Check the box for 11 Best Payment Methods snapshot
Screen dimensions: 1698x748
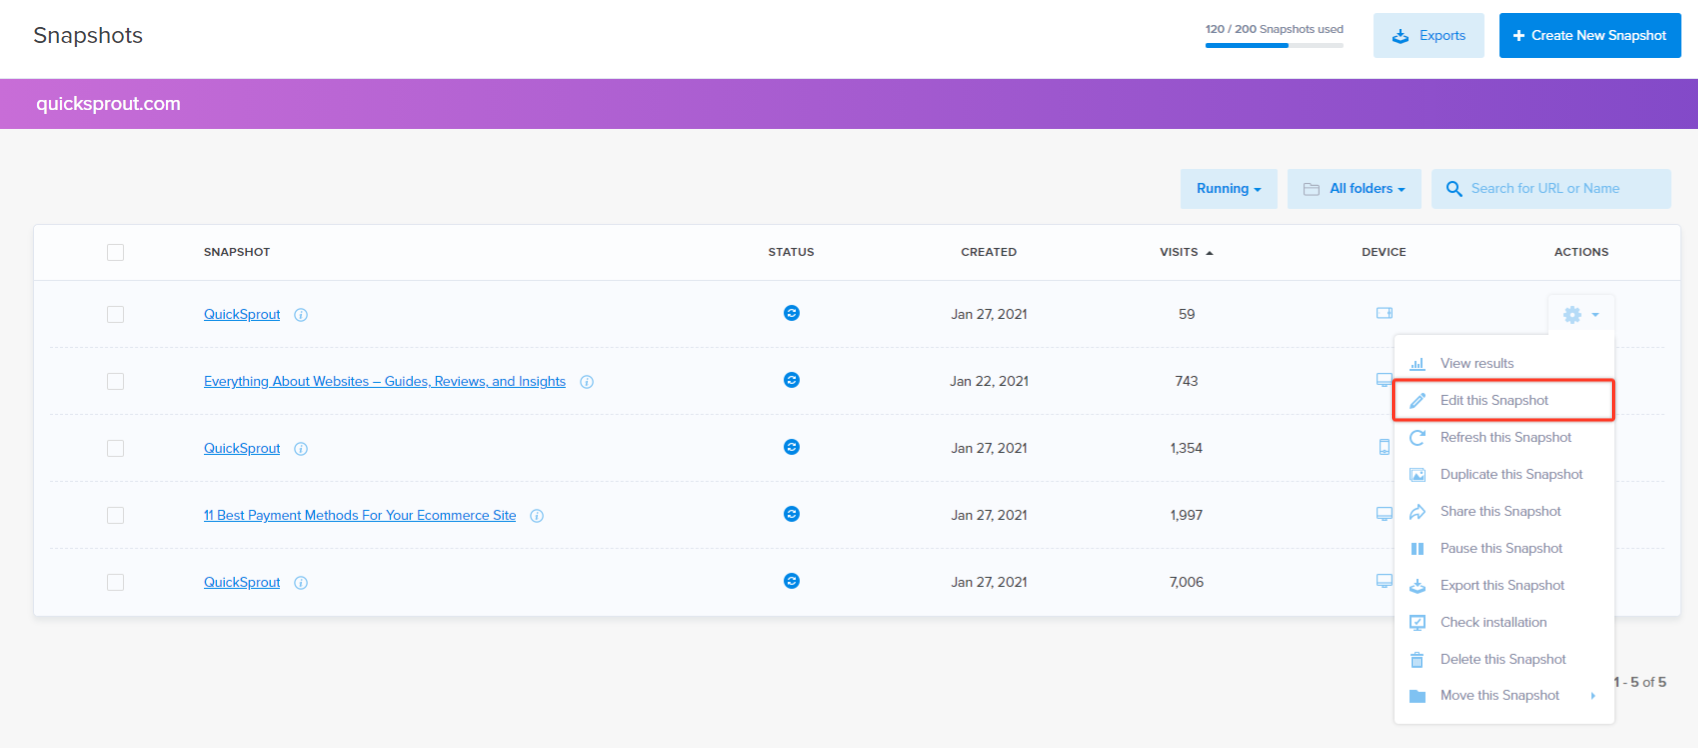(x=116, y=515)
